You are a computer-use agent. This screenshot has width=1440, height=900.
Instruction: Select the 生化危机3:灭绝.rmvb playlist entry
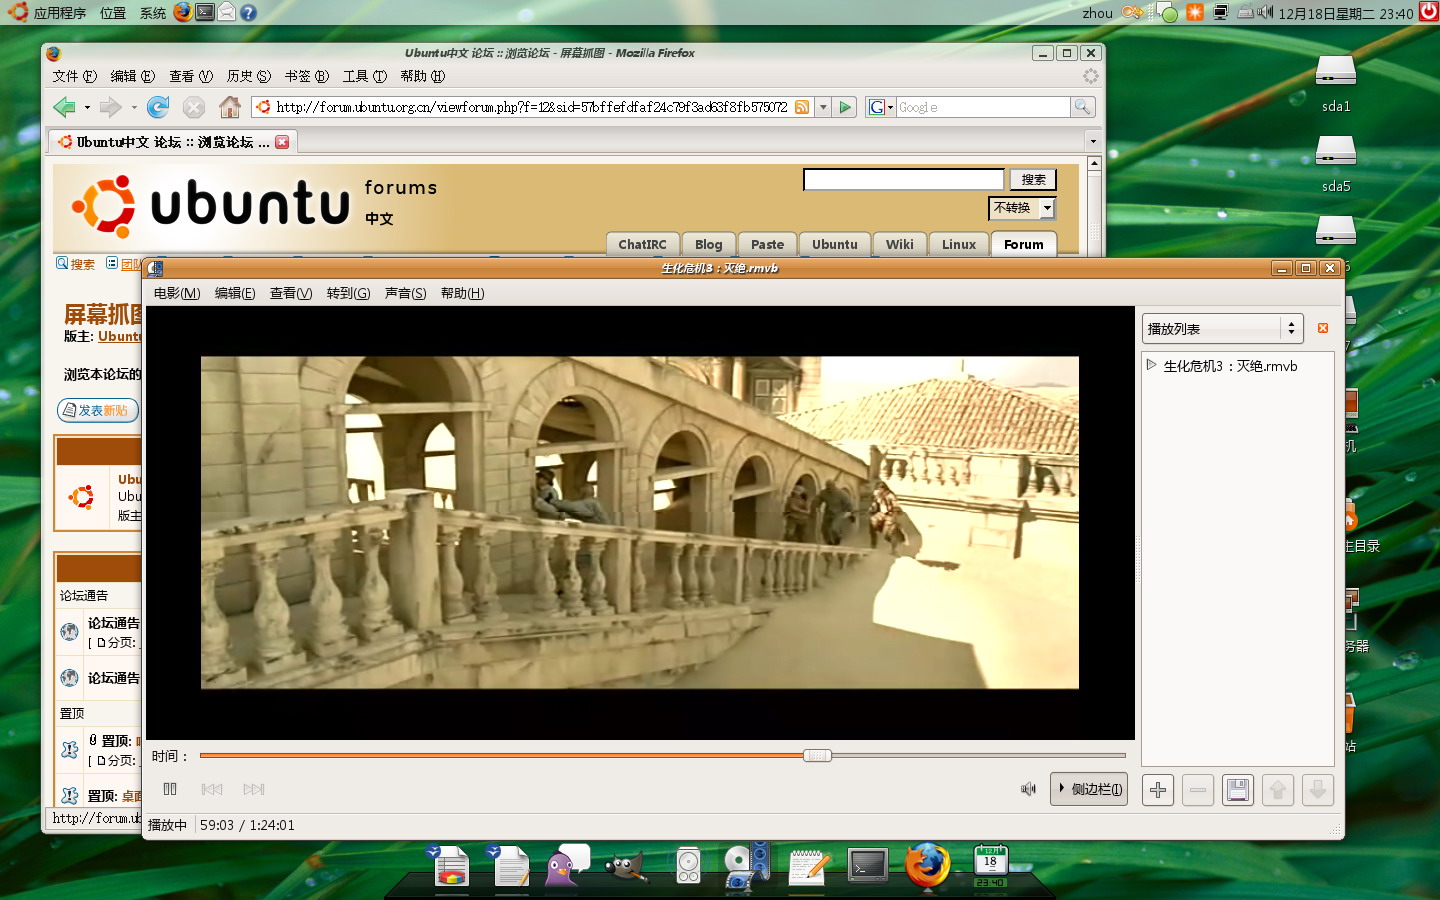pos(1230,366)
